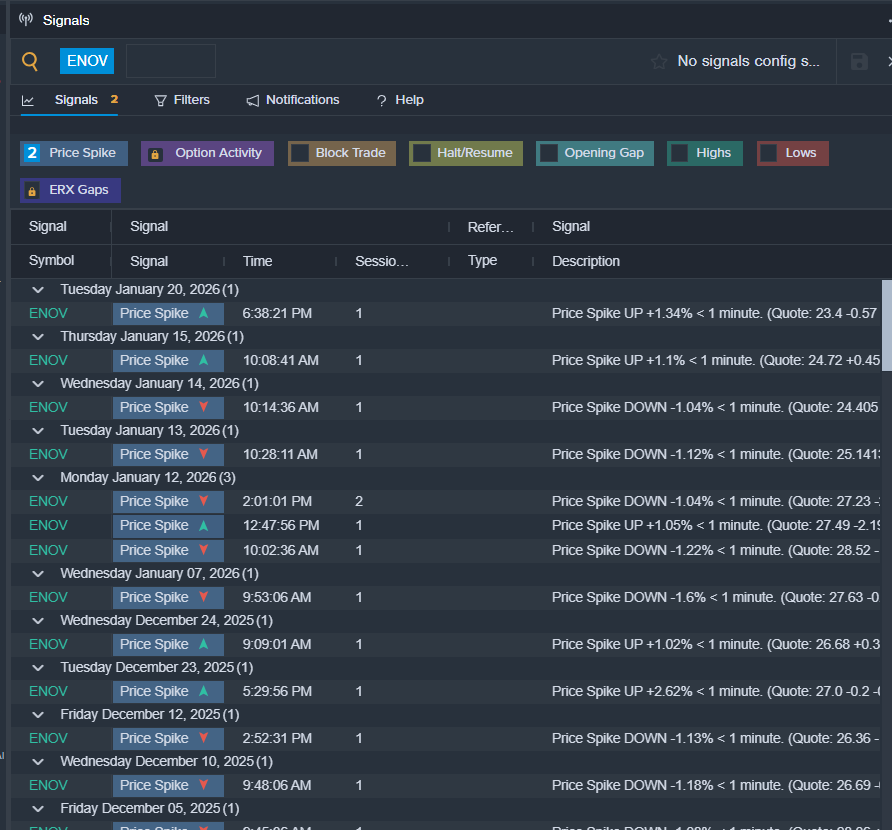Check the Opening Gap signal filter
This screenshot has height=830, width=892.
(x=549, y=153)
